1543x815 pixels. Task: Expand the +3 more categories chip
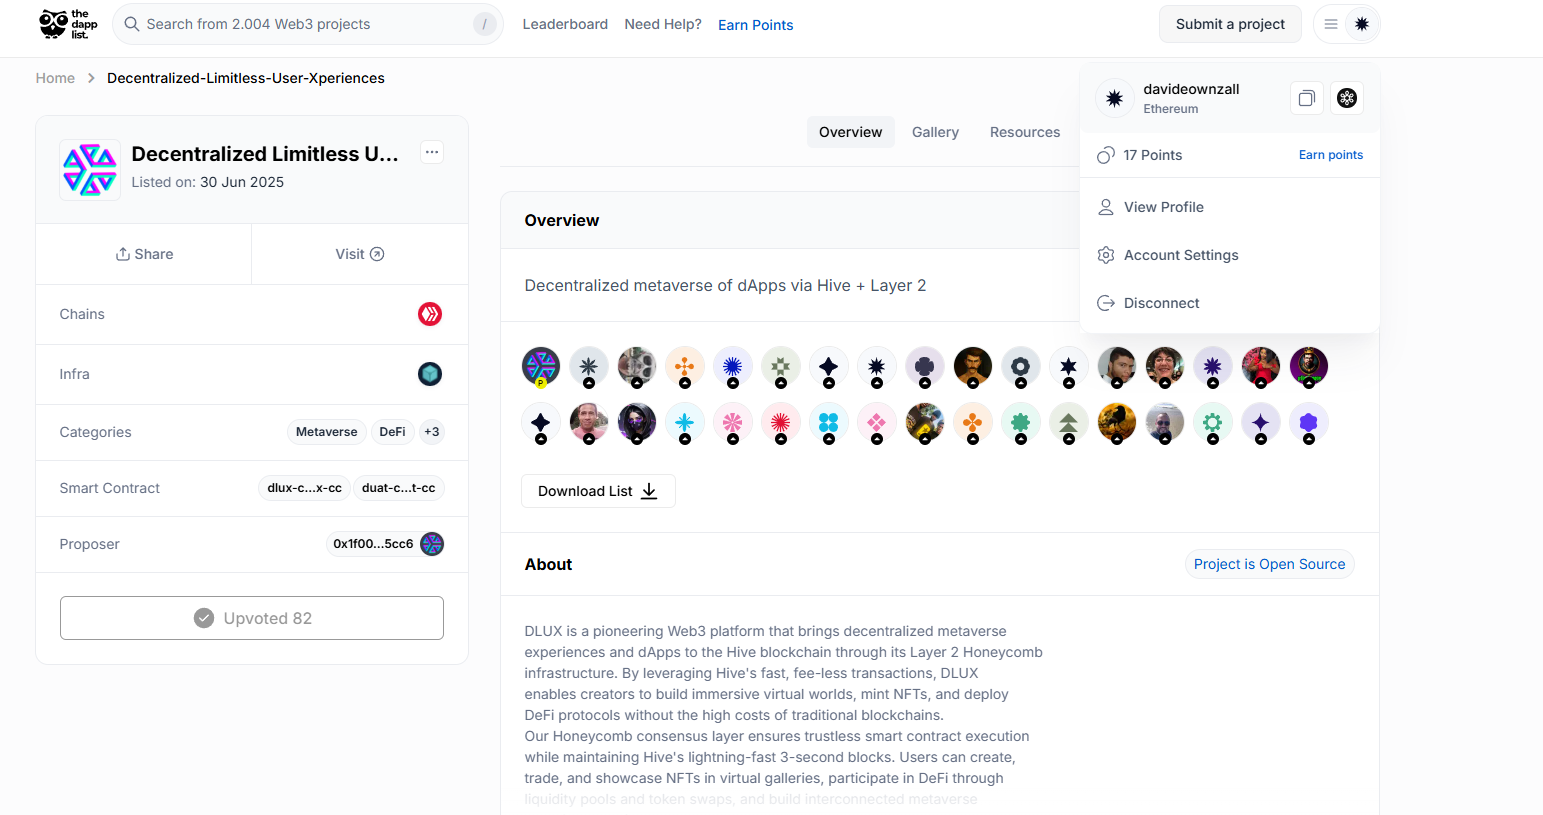point(432,432)
